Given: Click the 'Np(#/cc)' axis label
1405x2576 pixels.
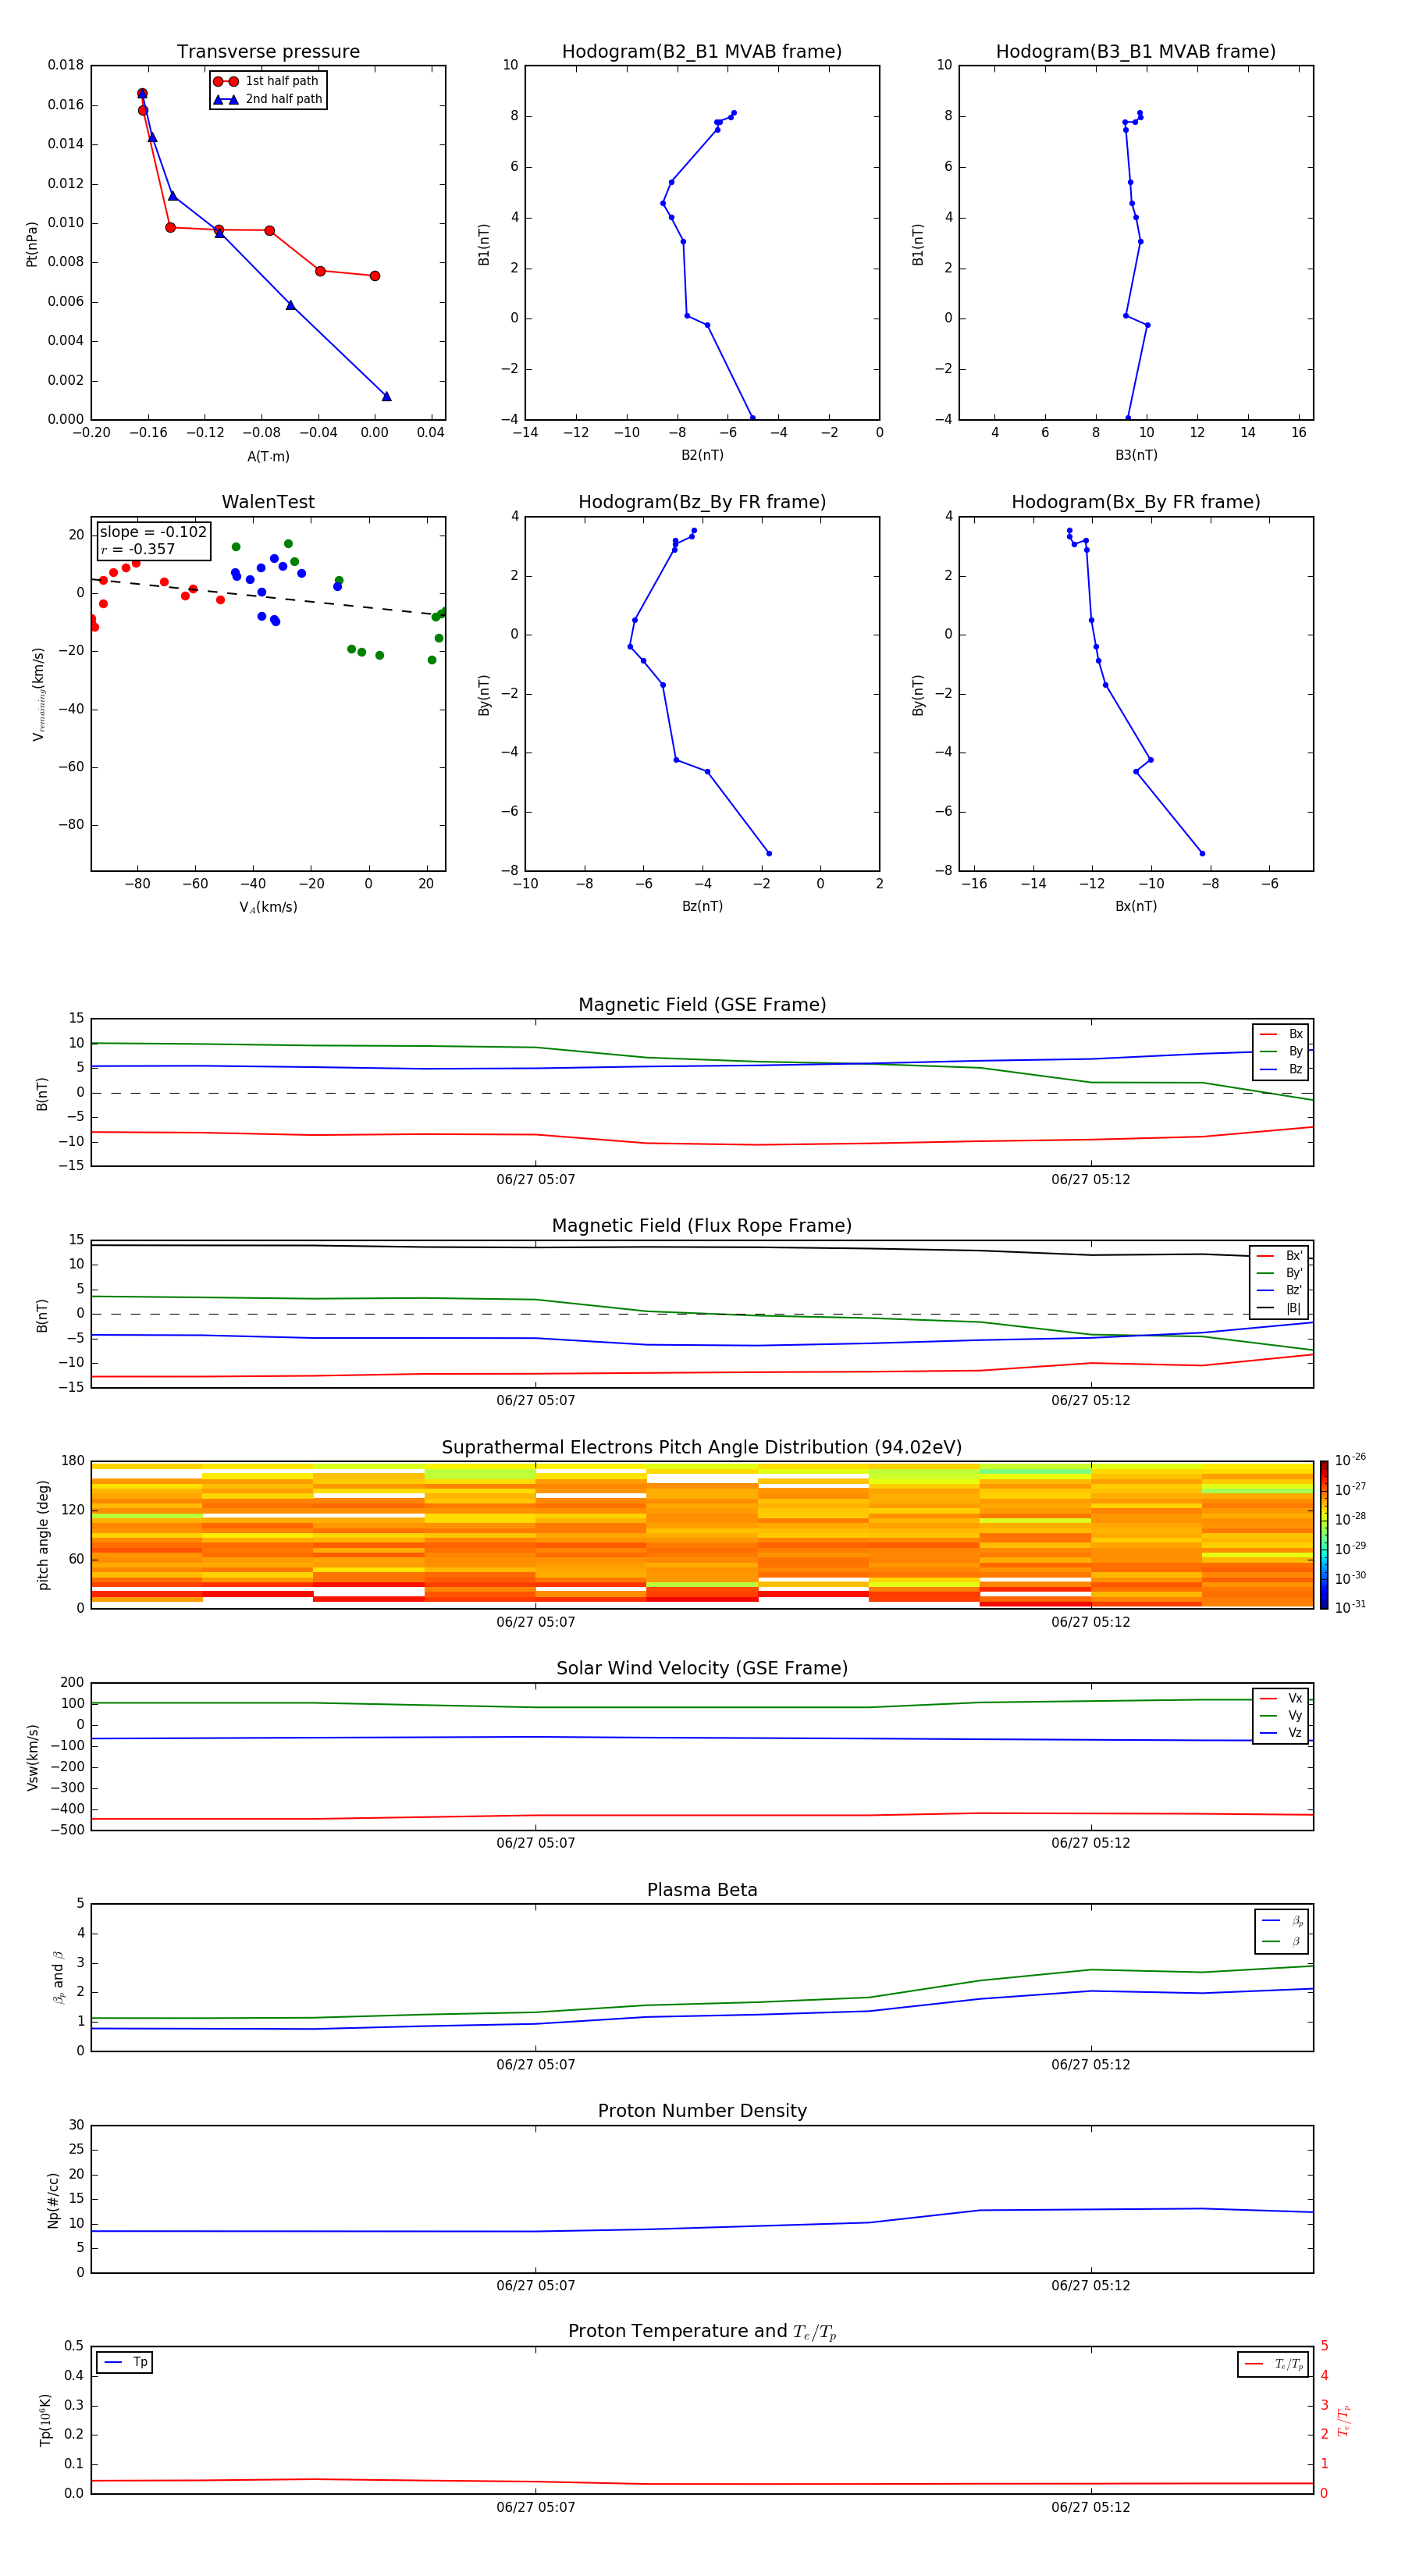Looking at the screenshot, I should click(53, 2200).
